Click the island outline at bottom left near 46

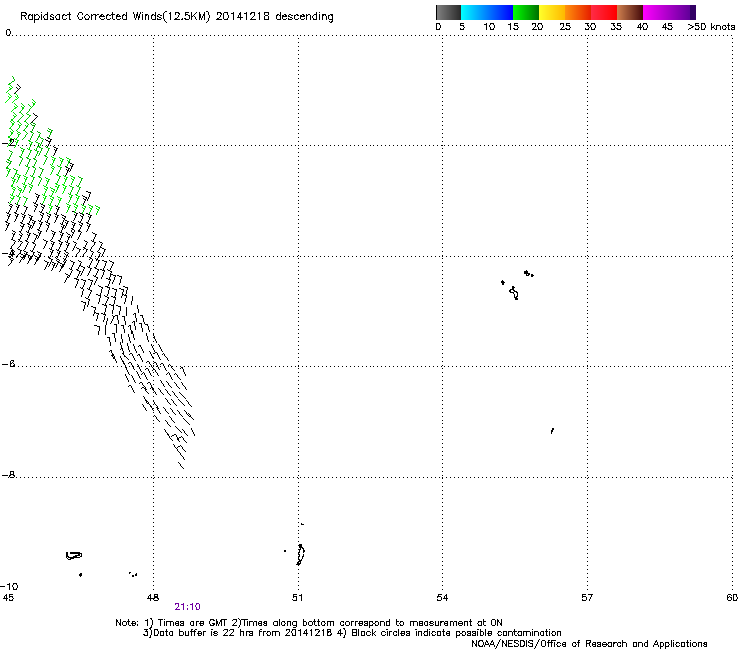tap(74, 556)
